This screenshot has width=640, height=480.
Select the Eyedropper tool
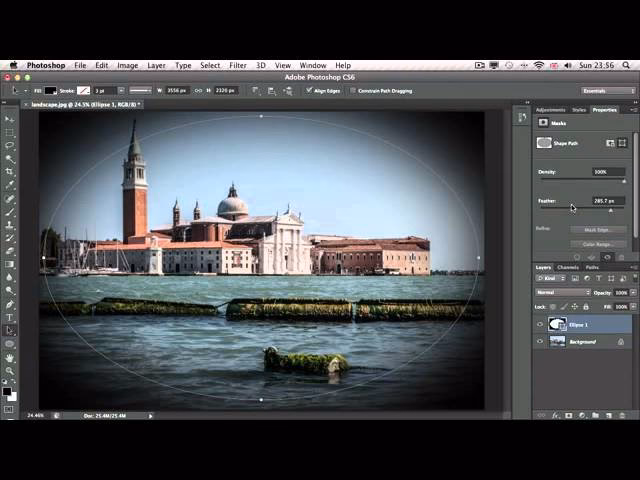[9, 185]
